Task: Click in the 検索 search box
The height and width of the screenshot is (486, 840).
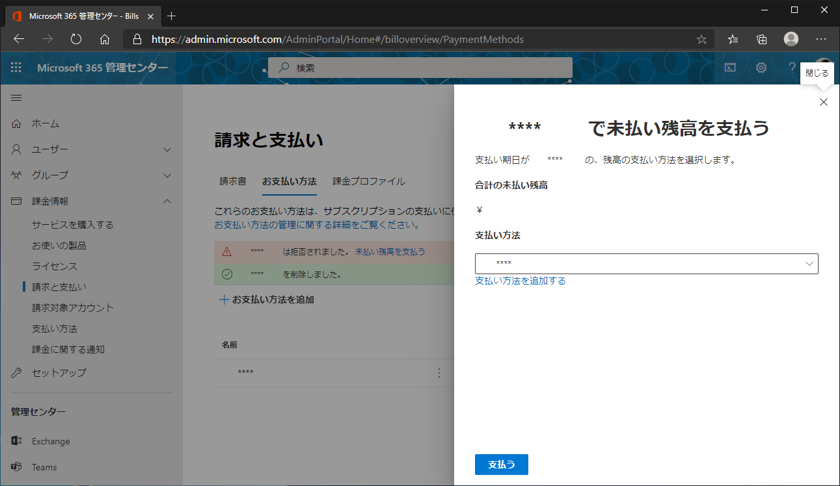Action: click(420, 68)
